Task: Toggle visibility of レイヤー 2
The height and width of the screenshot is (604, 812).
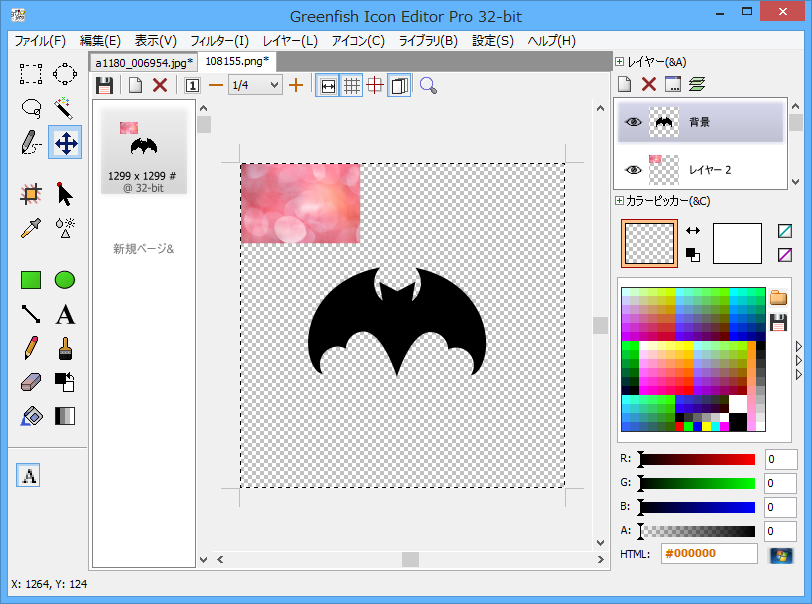Action: pos(633,170)
